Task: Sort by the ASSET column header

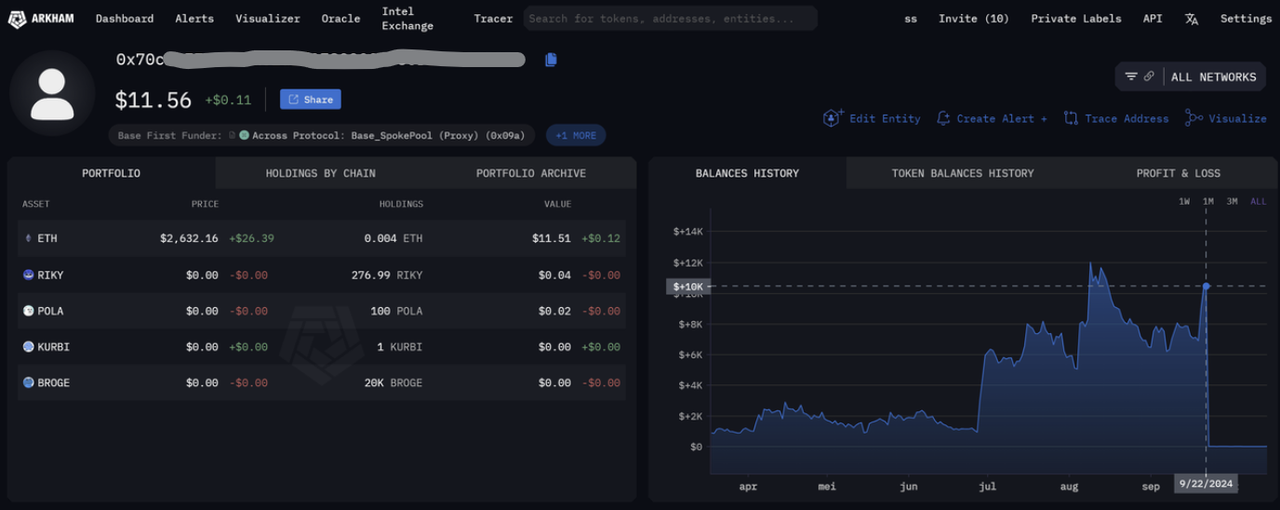Action: tap(36, 204)
